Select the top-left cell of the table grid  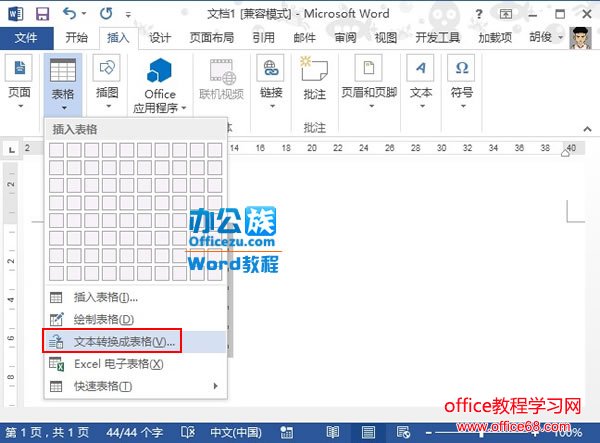(57, 150)
